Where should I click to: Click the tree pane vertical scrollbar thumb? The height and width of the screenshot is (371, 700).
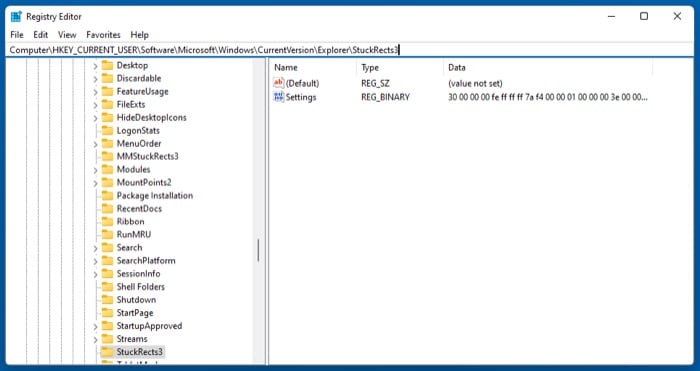258,250
